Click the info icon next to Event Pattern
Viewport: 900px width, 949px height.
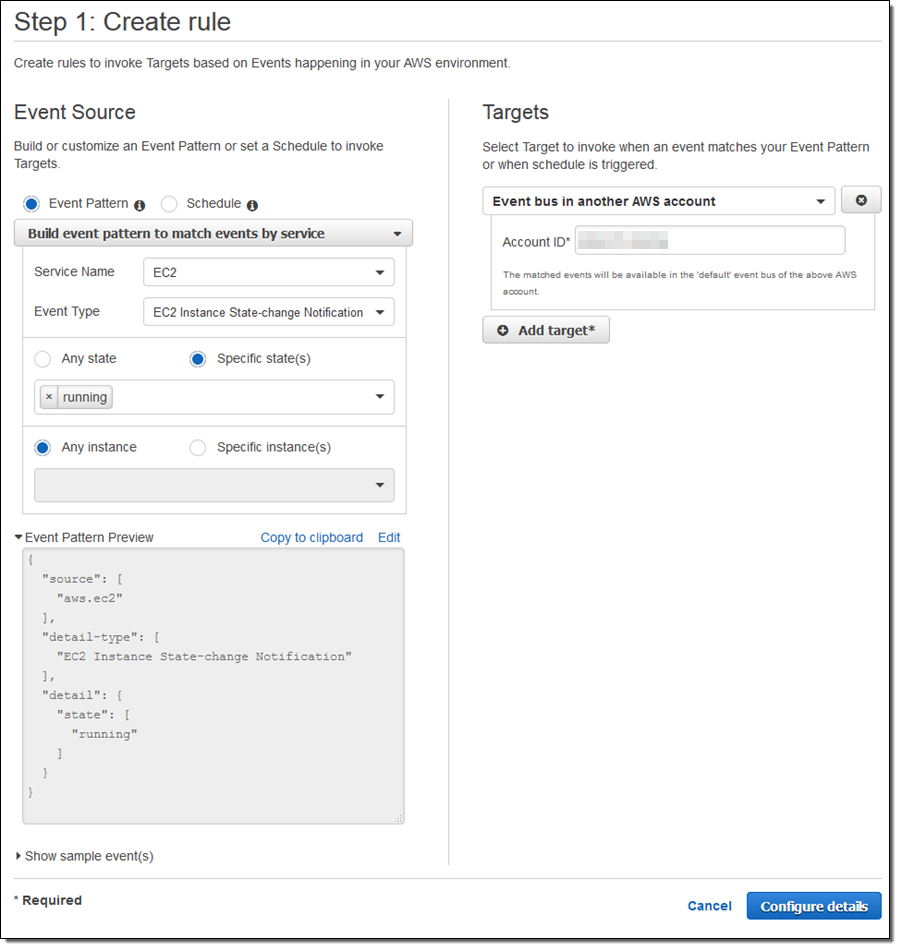pos(139,205)
